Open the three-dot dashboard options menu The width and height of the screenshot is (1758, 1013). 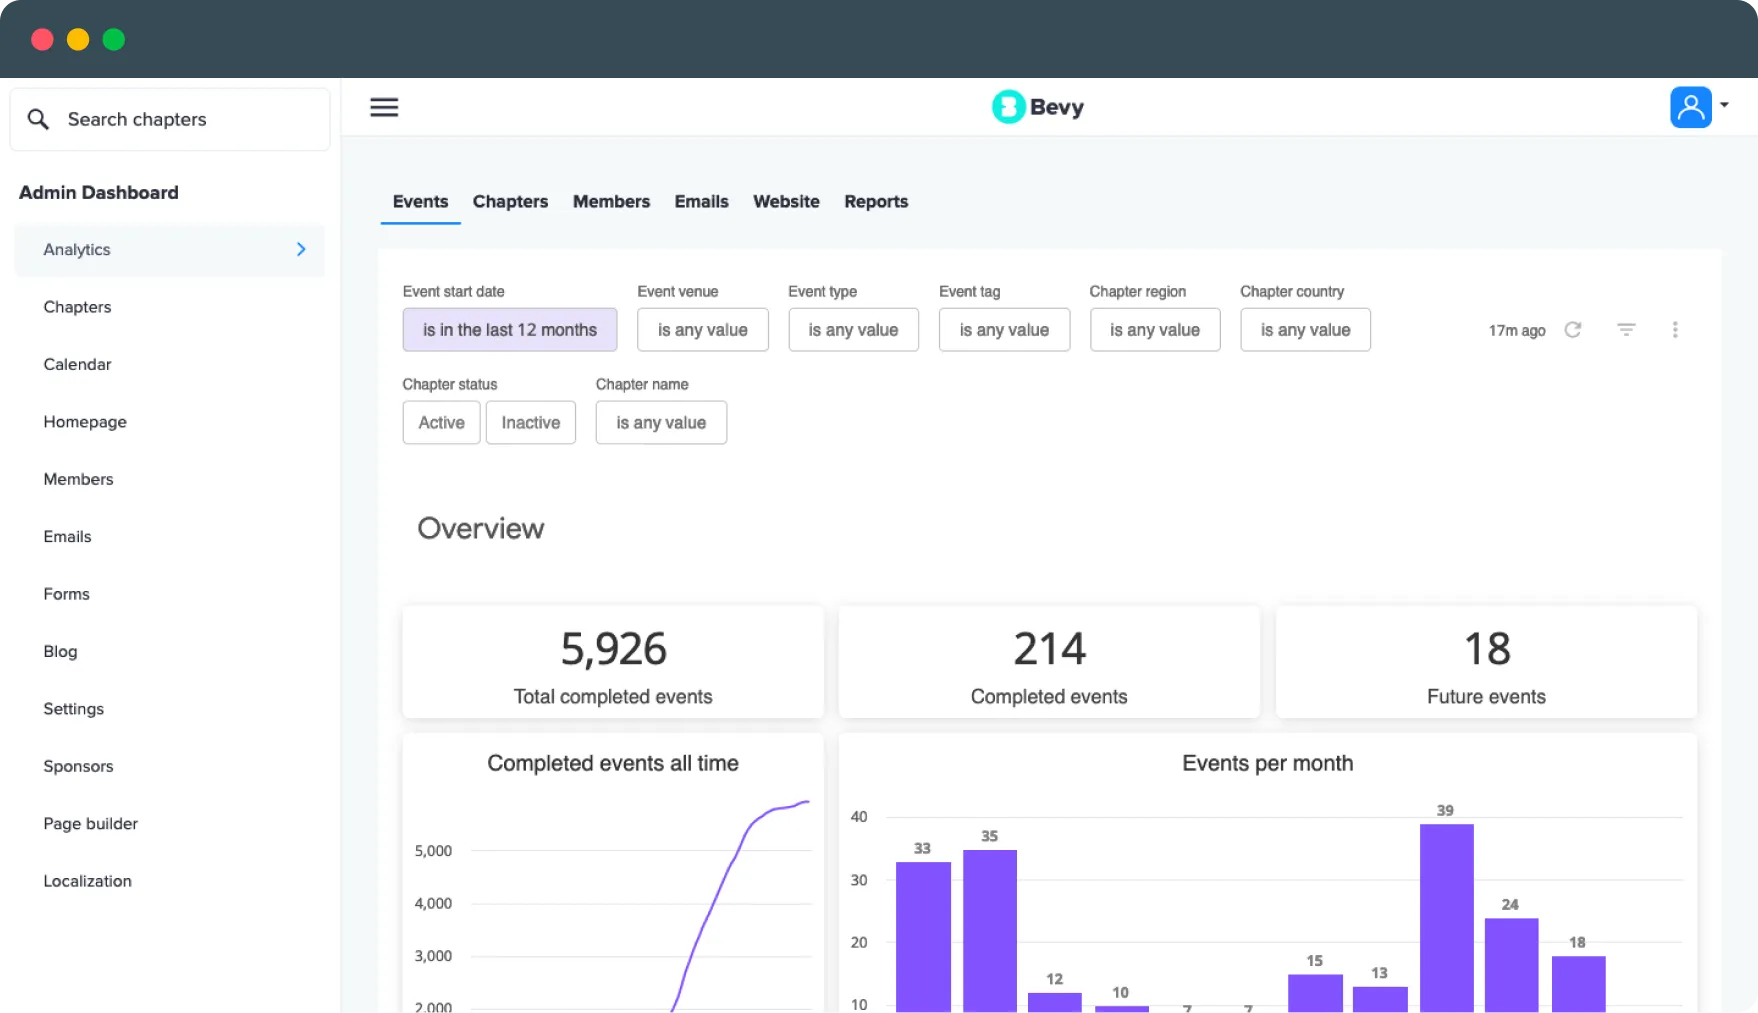coord(1675,330)
